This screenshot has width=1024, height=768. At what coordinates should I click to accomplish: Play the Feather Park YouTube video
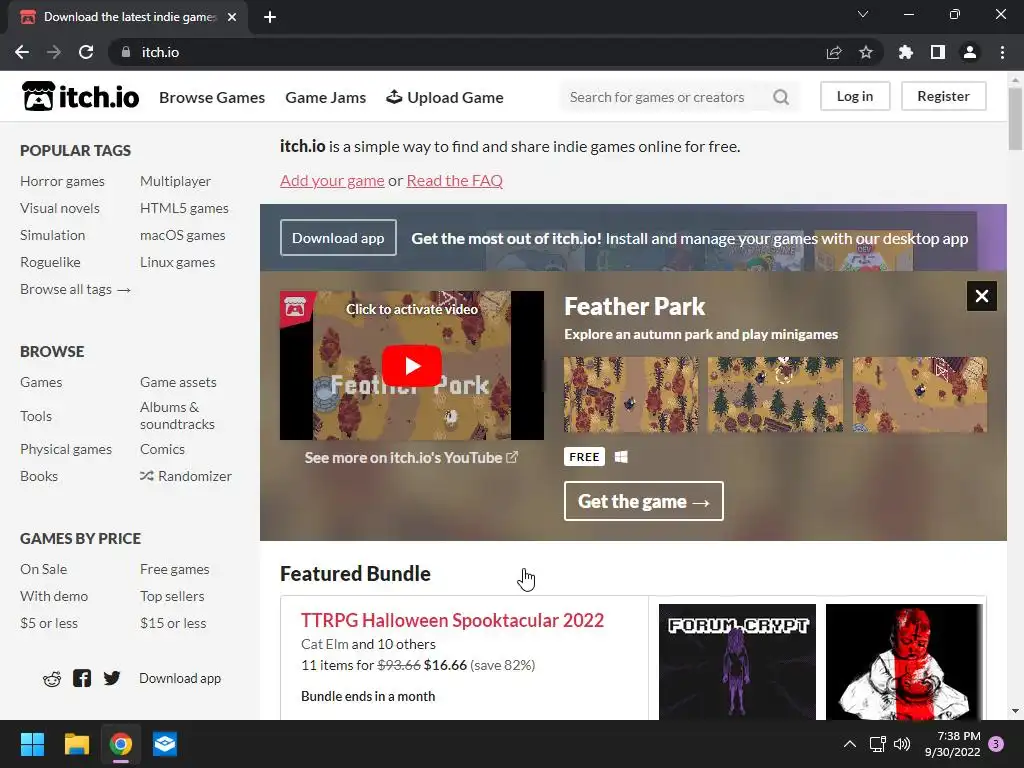pos(411,366)
